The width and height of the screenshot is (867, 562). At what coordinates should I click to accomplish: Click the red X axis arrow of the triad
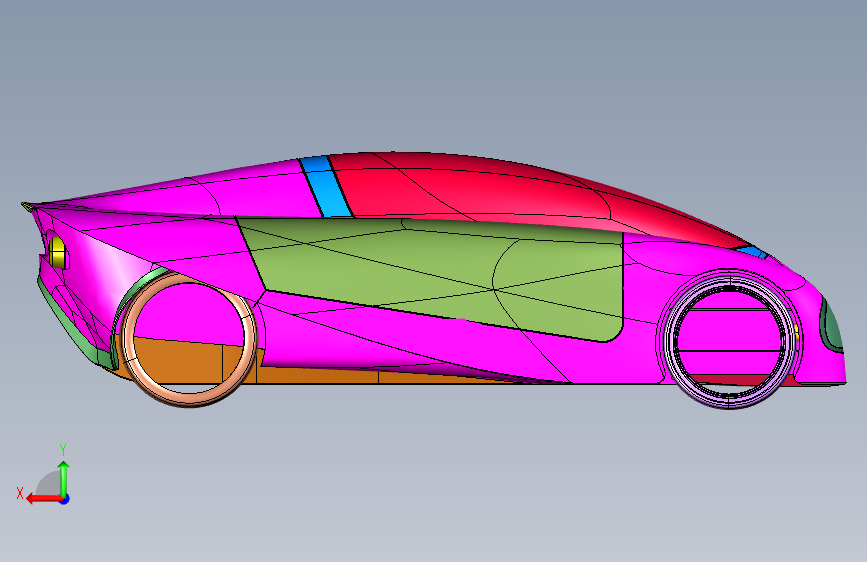(44, 499)
